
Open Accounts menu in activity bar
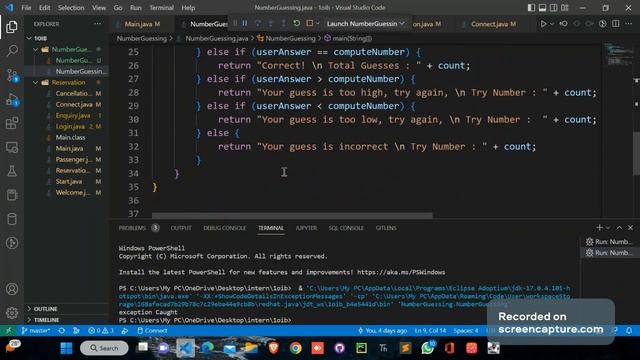12,289
